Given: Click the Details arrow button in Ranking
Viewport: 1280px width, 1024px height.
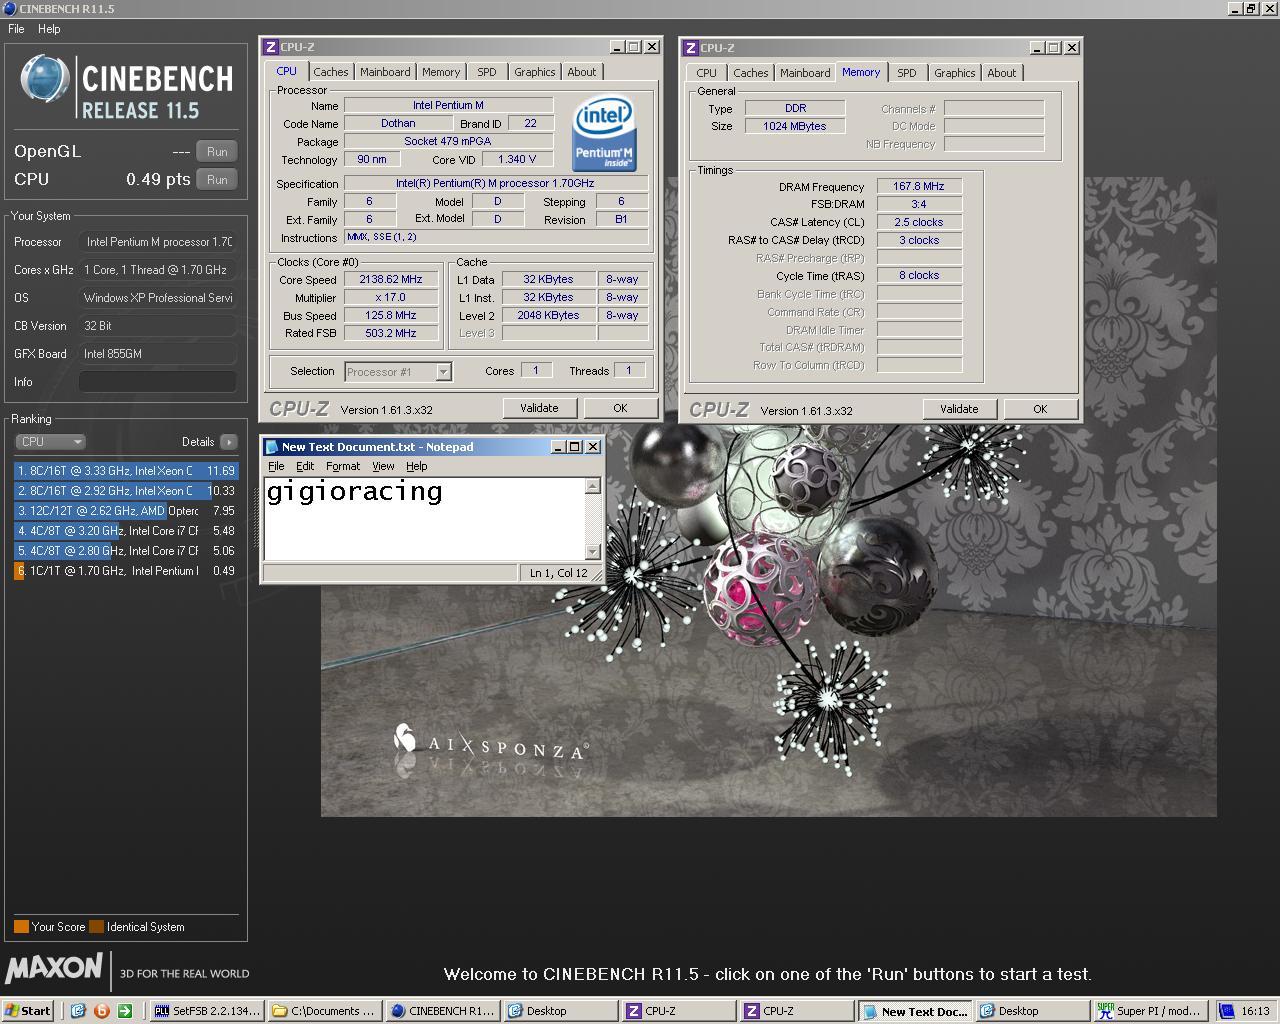Looking at the screenshot, I should click(x=229, y=442).
